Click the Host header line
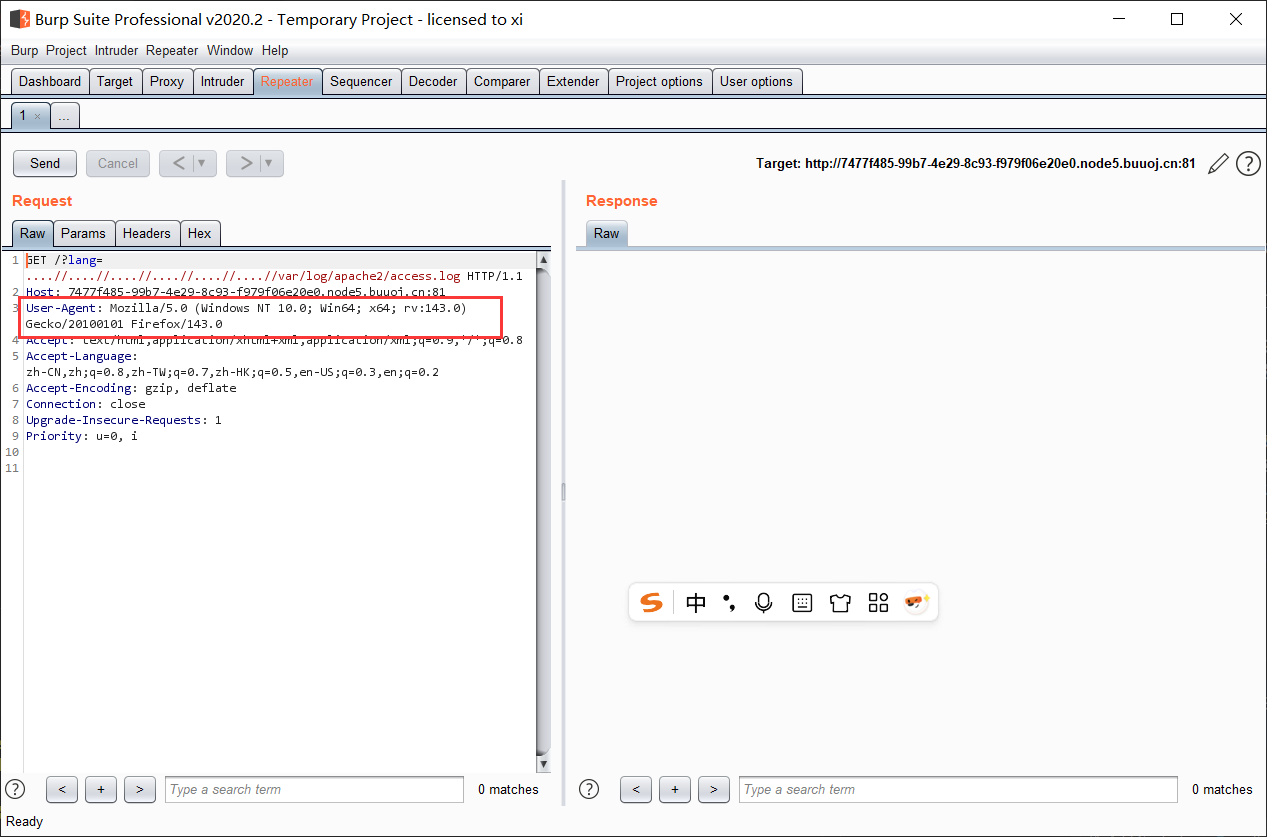The width and height of the screenshot is (1267, 837). (236, 292)
